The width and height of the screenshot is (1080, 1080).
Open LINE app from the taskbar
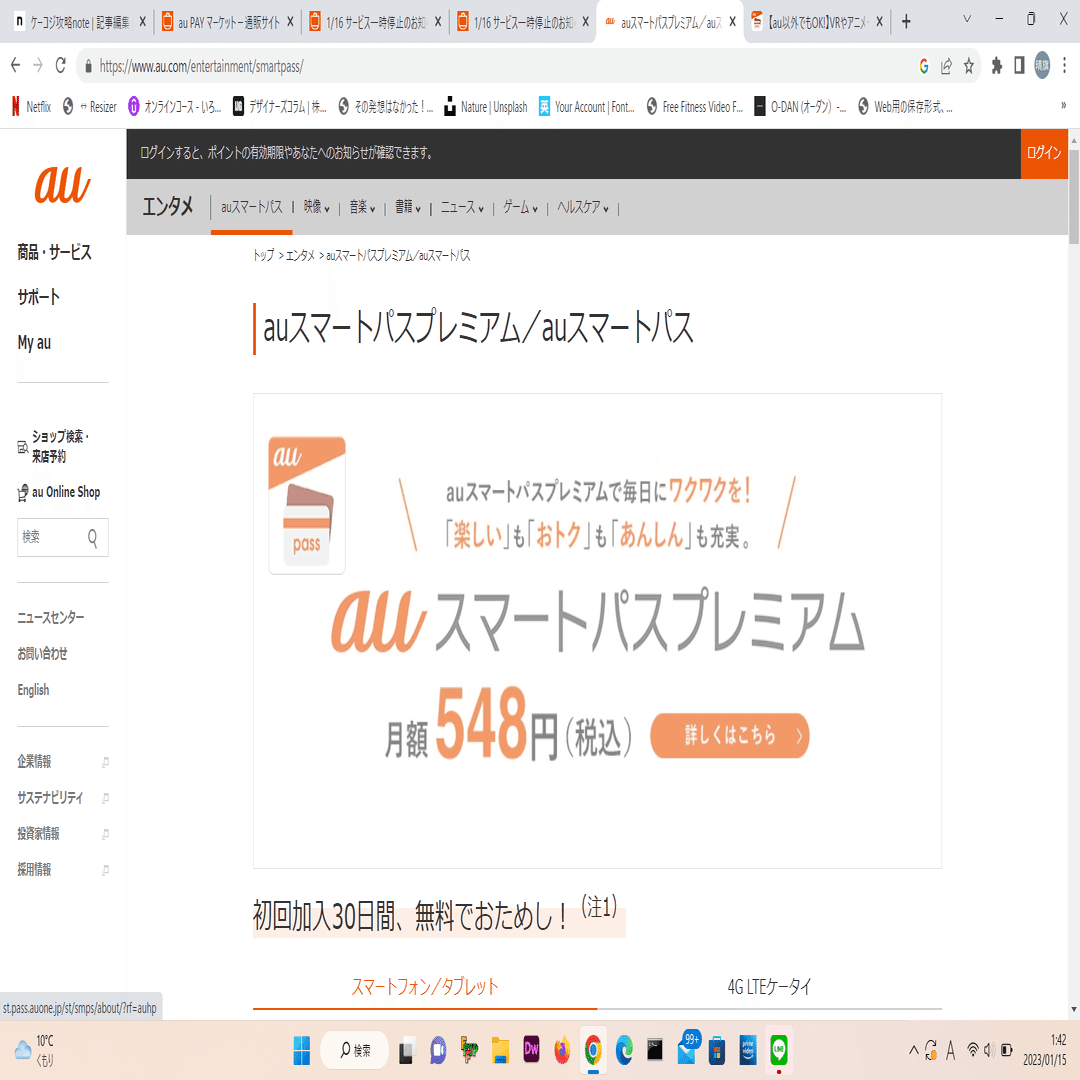point(778,1050)
